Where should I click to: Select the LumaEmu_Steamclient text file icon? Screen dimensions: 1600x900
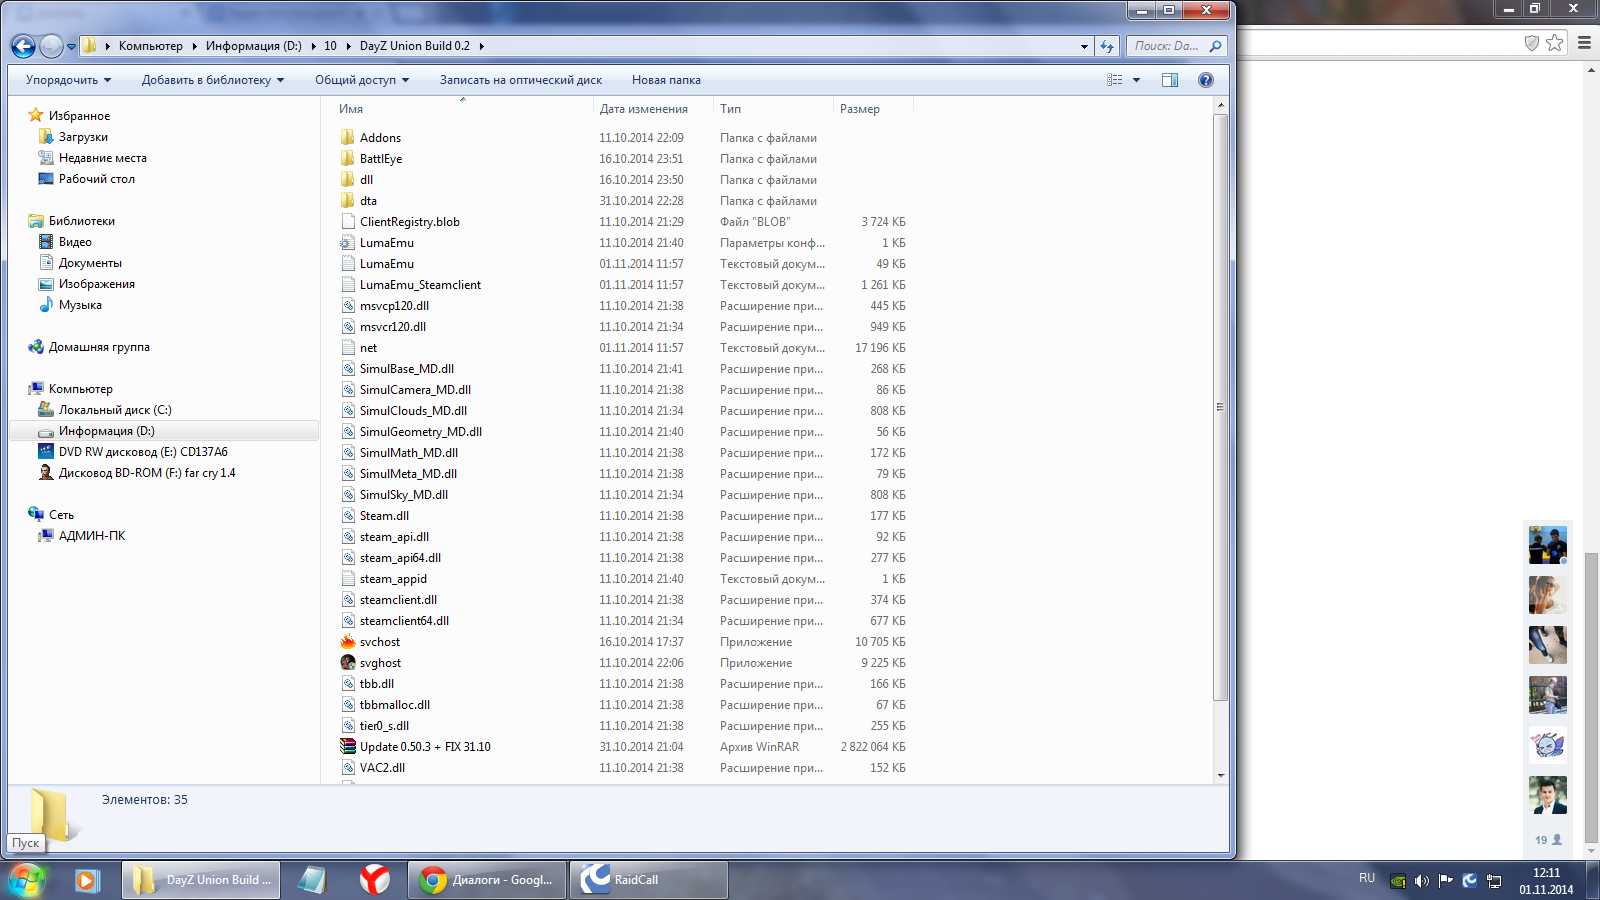point(348,285)
